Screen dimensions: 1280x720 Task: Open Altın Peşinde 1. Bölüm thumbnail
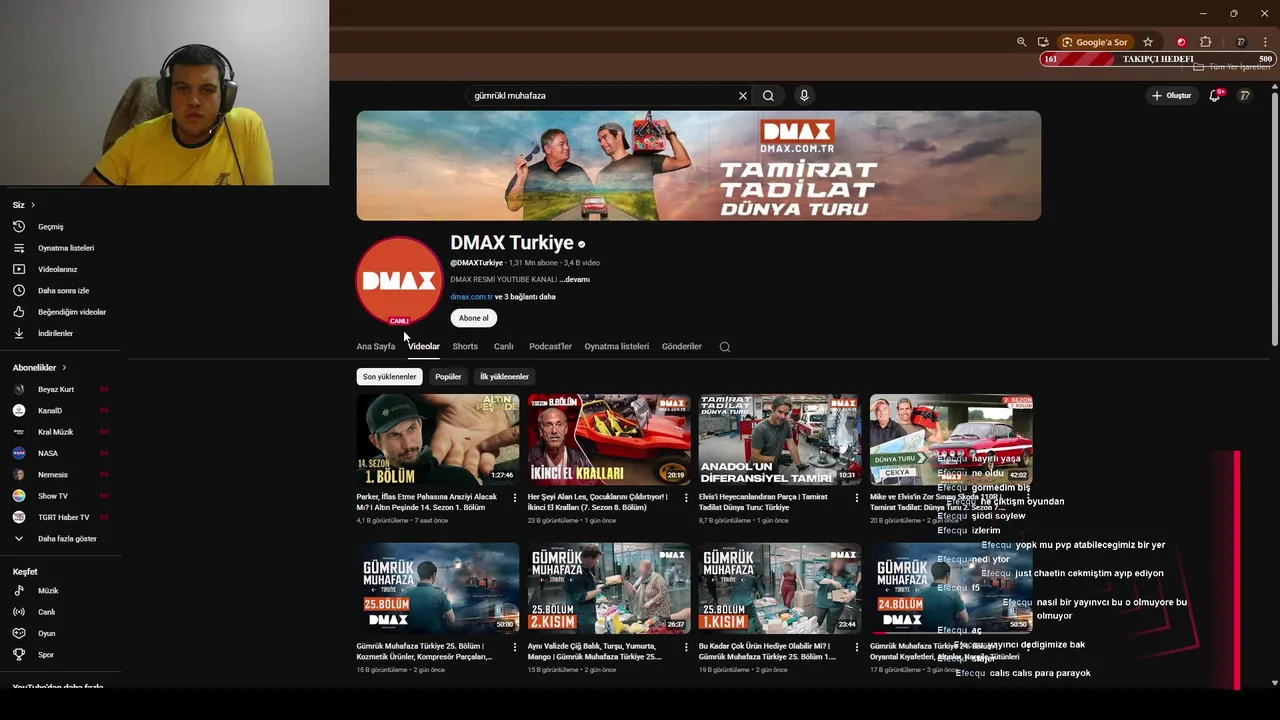click(x=438, y=440)
